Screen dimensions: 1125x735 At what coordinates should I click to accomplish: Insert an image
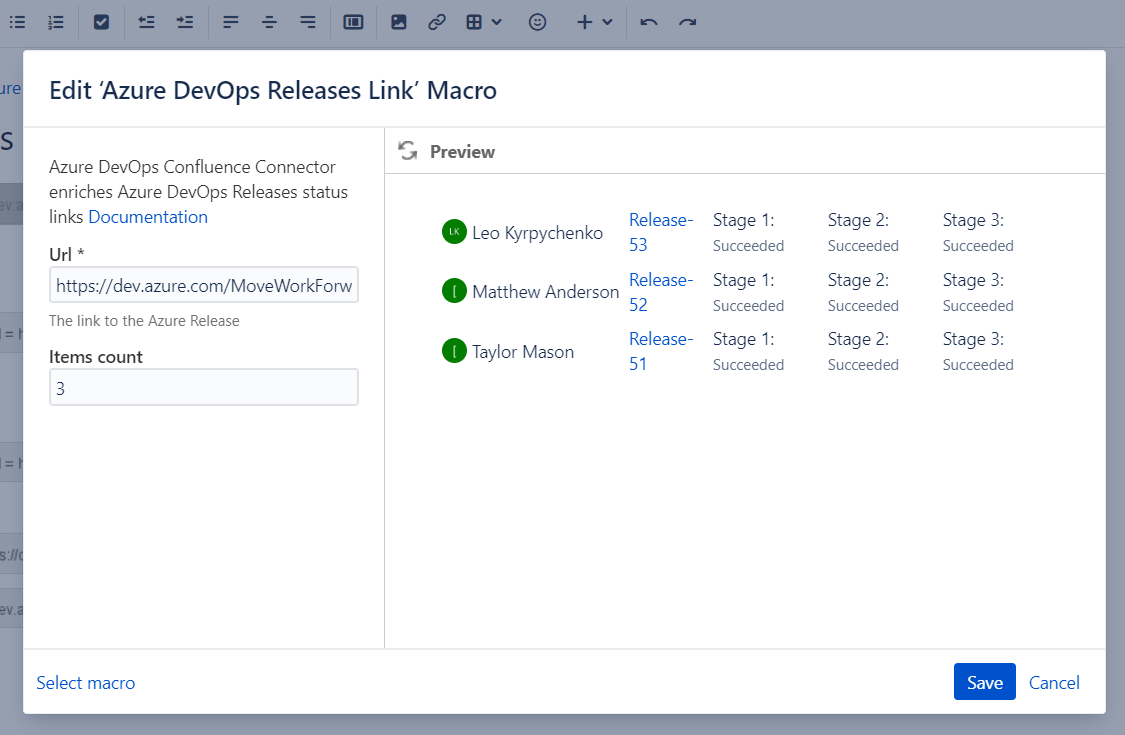pos(399,21)
